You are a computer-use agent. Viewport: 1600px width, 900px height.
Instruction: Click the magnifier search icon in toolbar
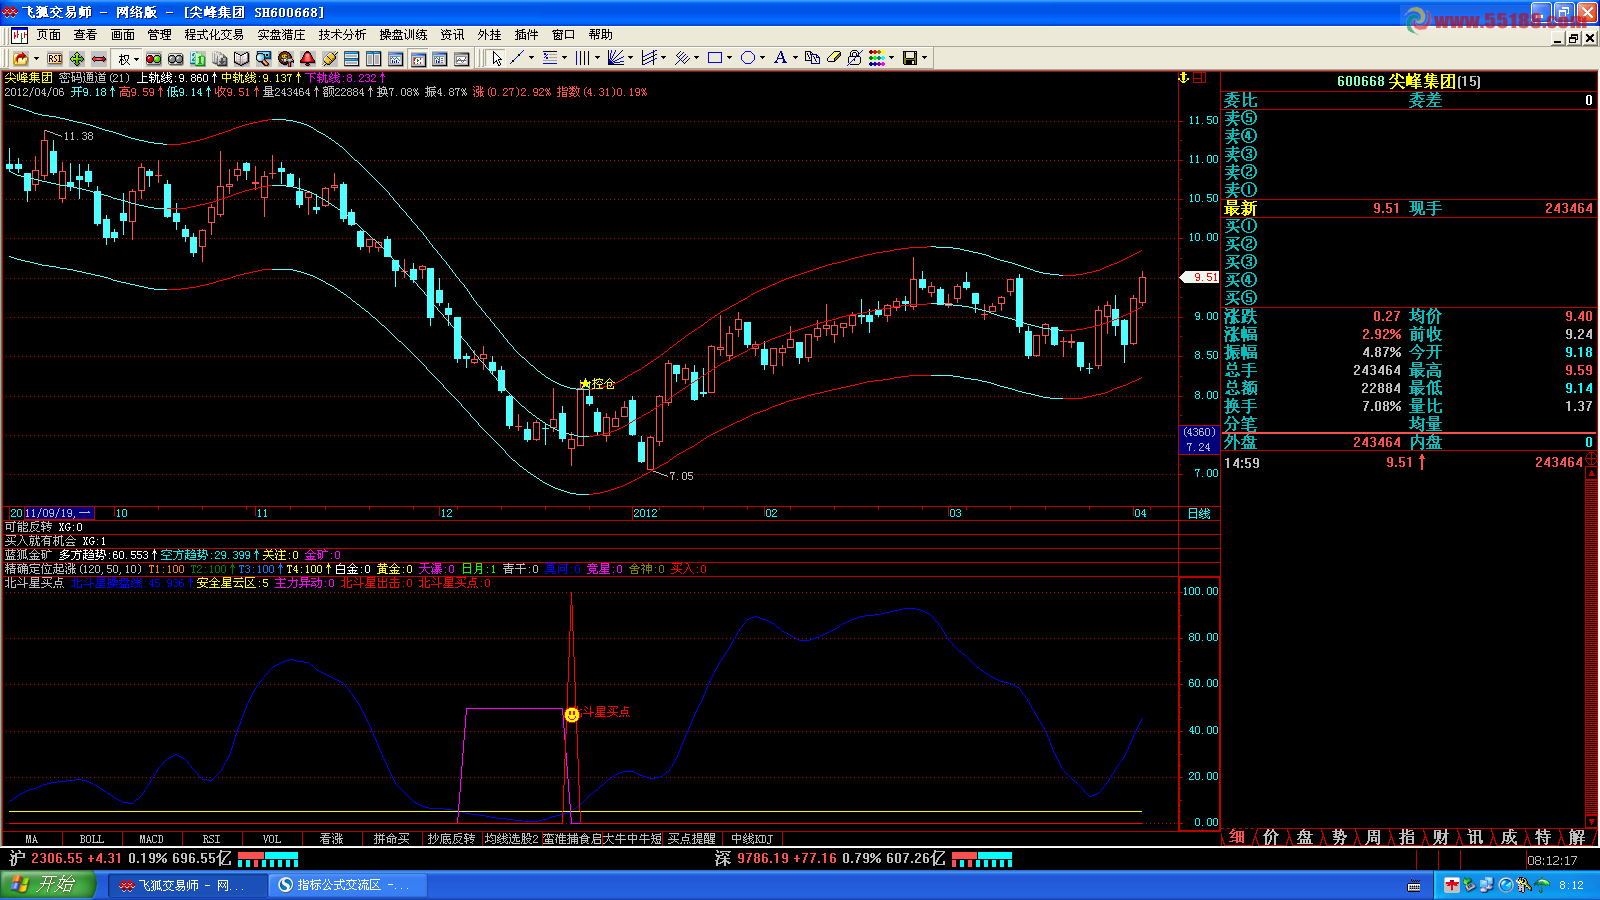point(264,59)
